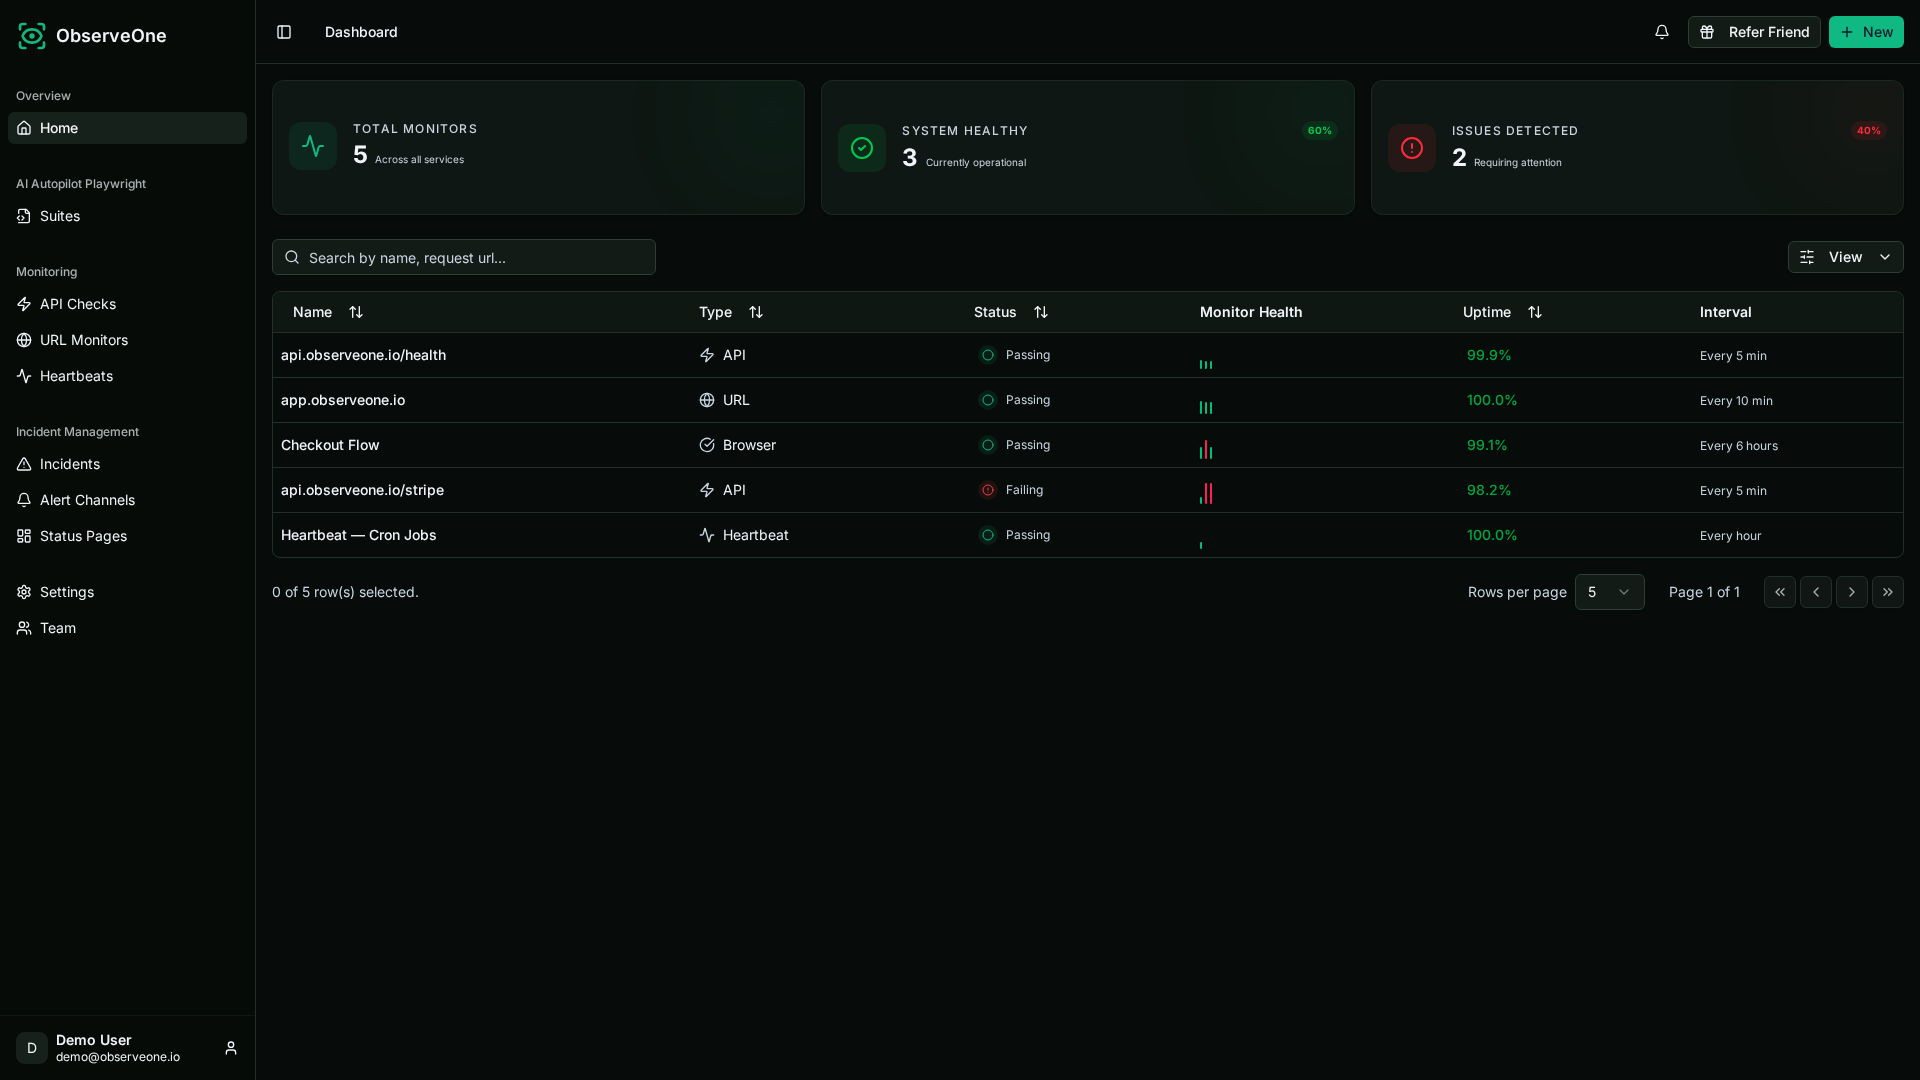This screenshot has height=1080, width=1920.
Task: Toggle the sidebar panel icon
Action: pos(284,32)
